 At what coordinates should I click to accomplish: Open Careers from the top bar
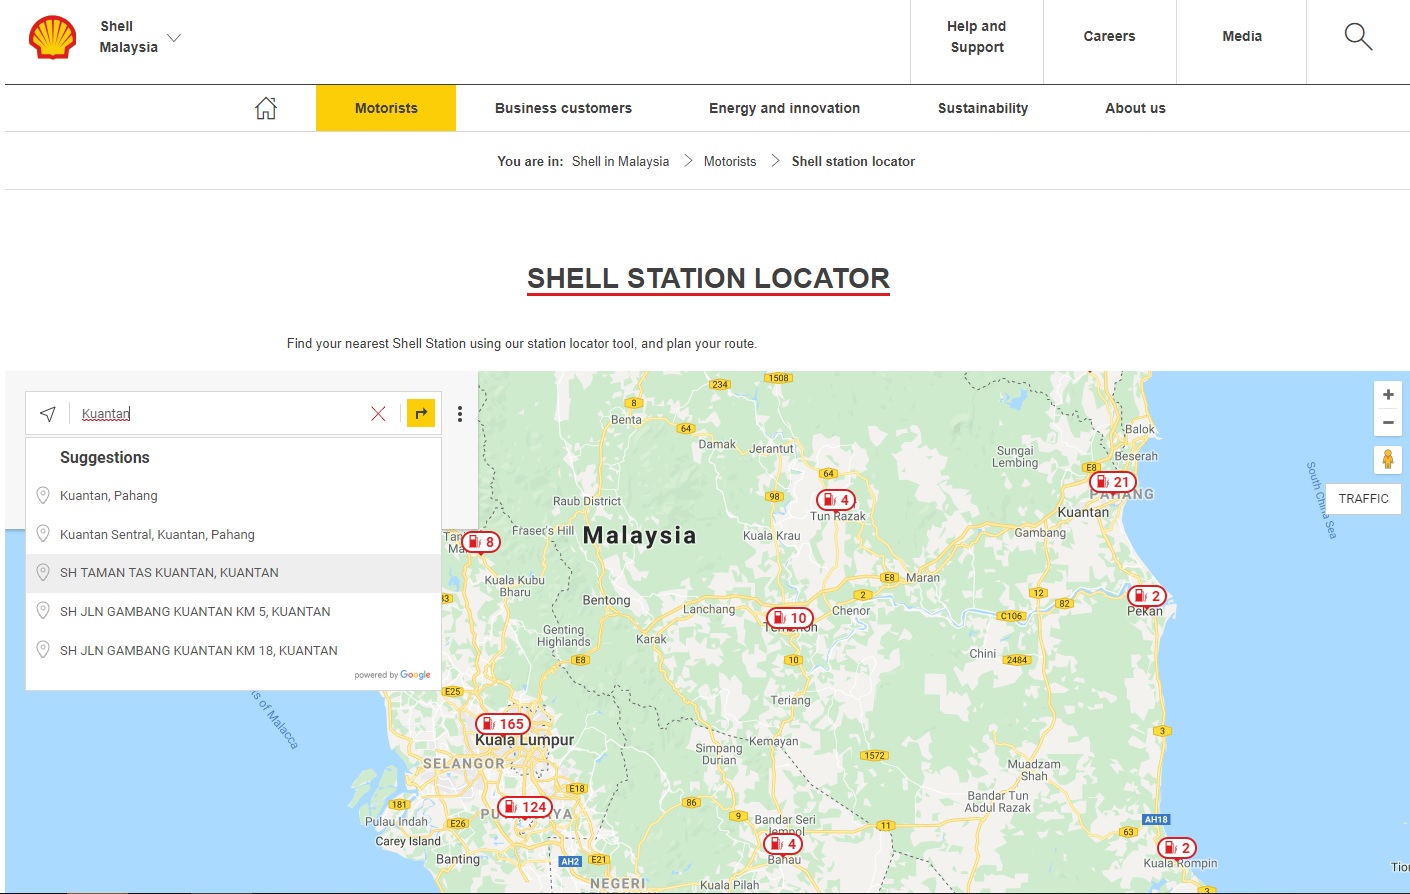(1109, 36)
